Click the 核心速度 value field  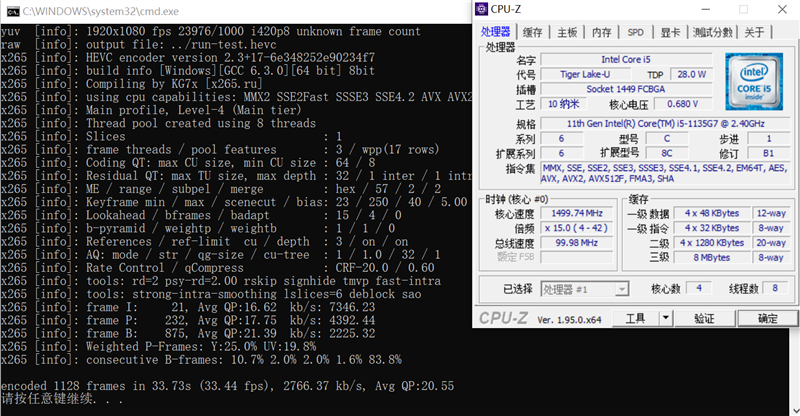[568, 213]
